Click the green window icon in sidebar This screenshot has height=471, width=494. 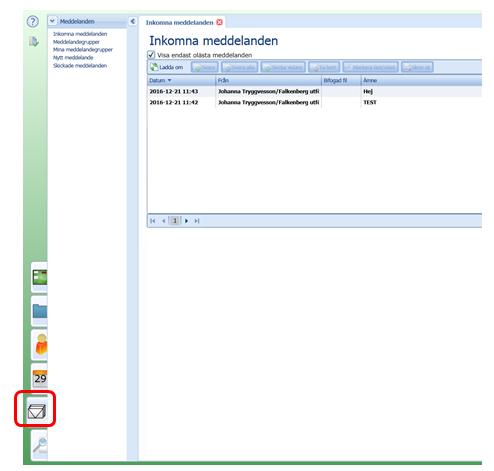coord(40,277)
